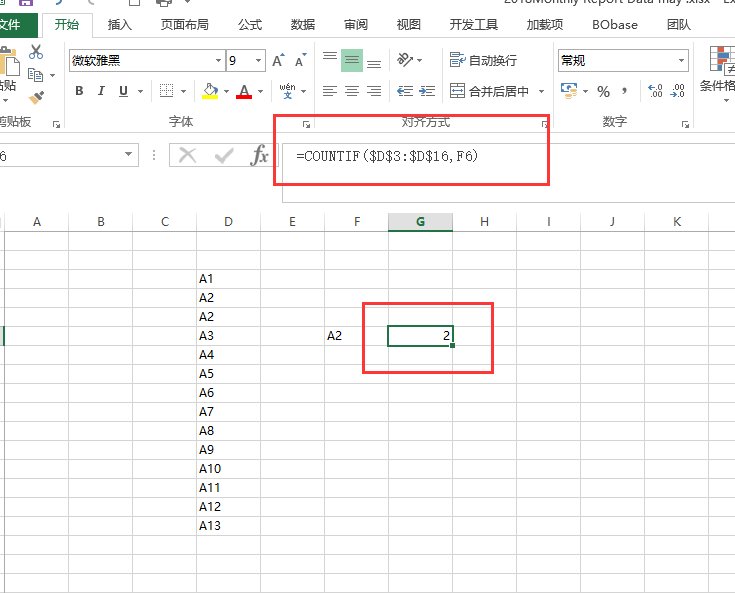The height and width of the screenshot is (593, 735).
Task: Click the wén phonetic guide icon
Action: [x=287, y=90]
